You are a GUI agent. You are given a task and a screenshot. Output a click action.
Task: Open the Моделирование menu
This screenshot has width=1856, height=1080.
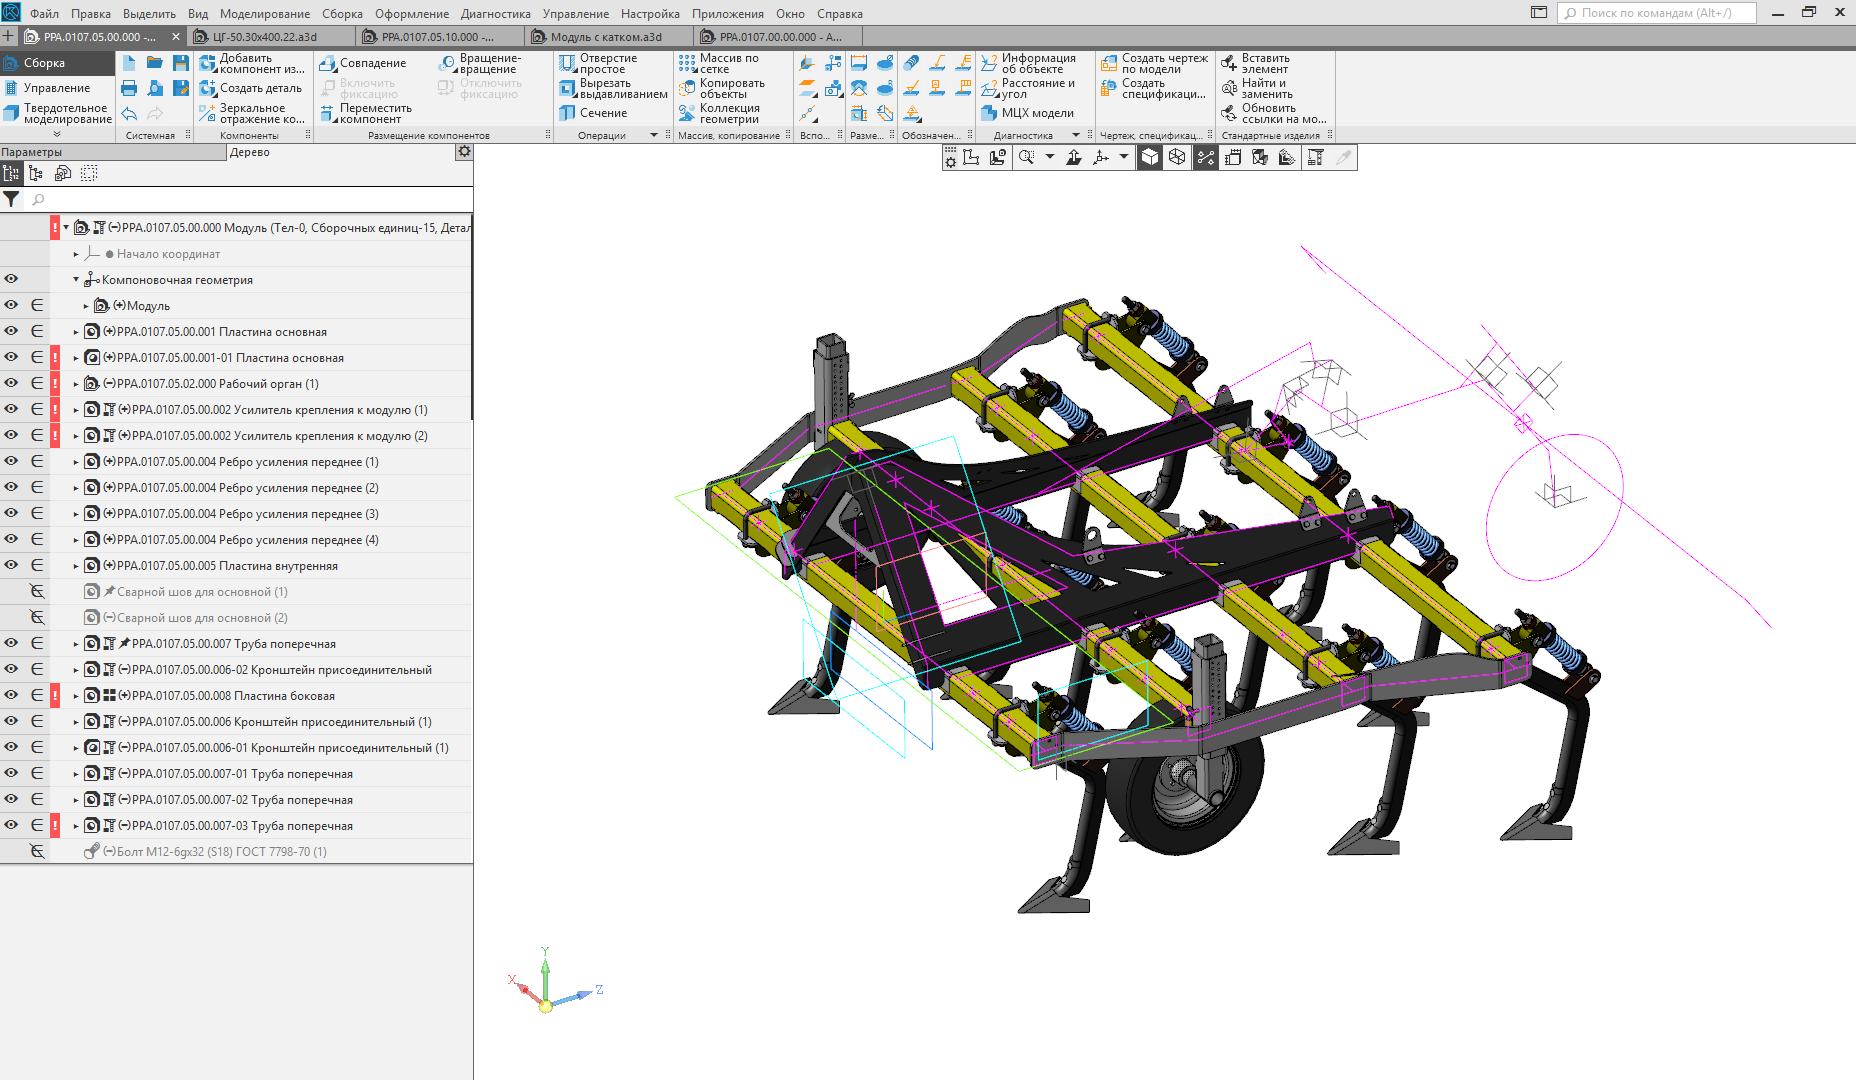point(265,14)
